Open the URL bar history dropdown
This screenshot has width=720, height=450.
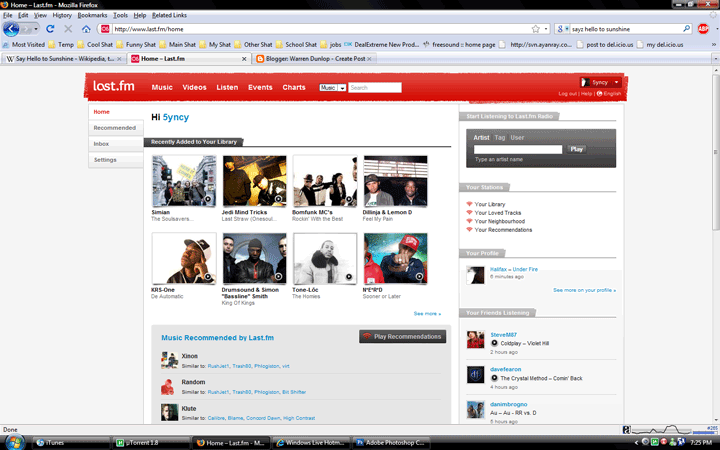click(x=546, y=29)
